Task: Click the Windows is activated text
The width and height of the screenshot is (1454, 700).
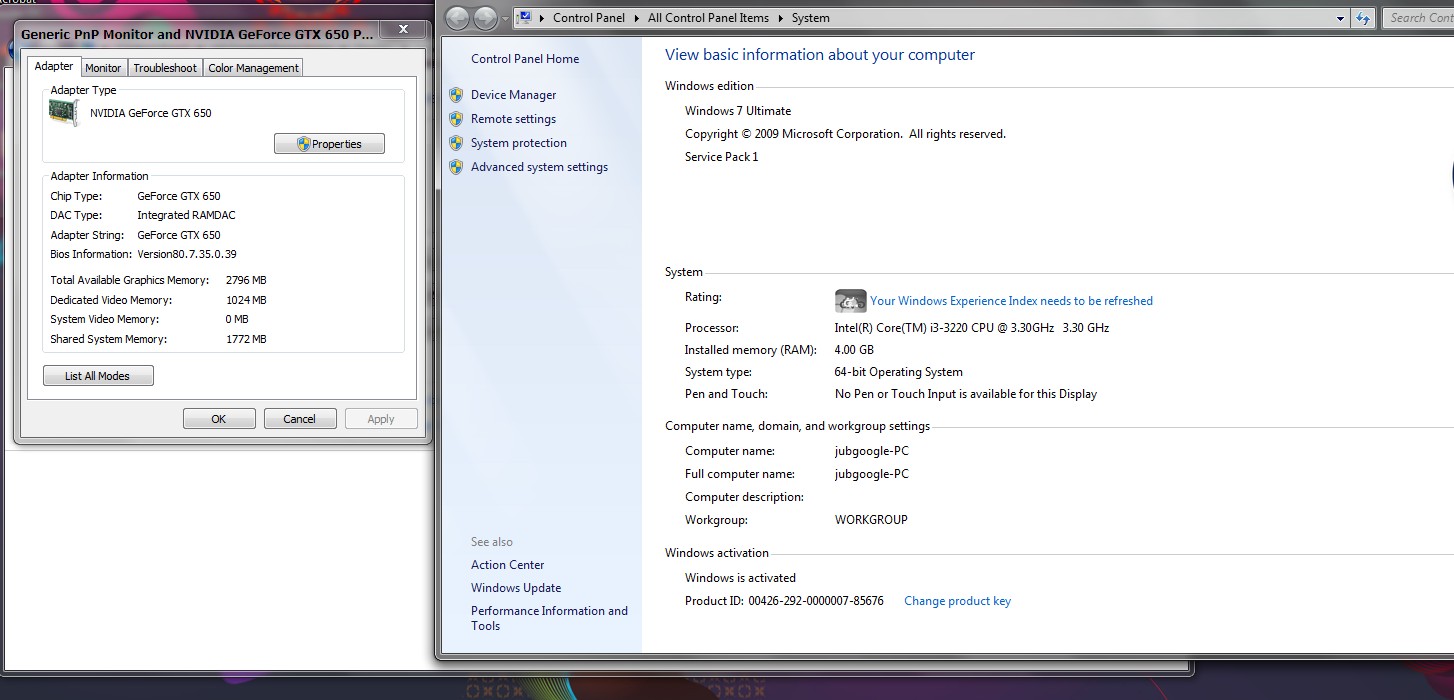Action: 740,578
